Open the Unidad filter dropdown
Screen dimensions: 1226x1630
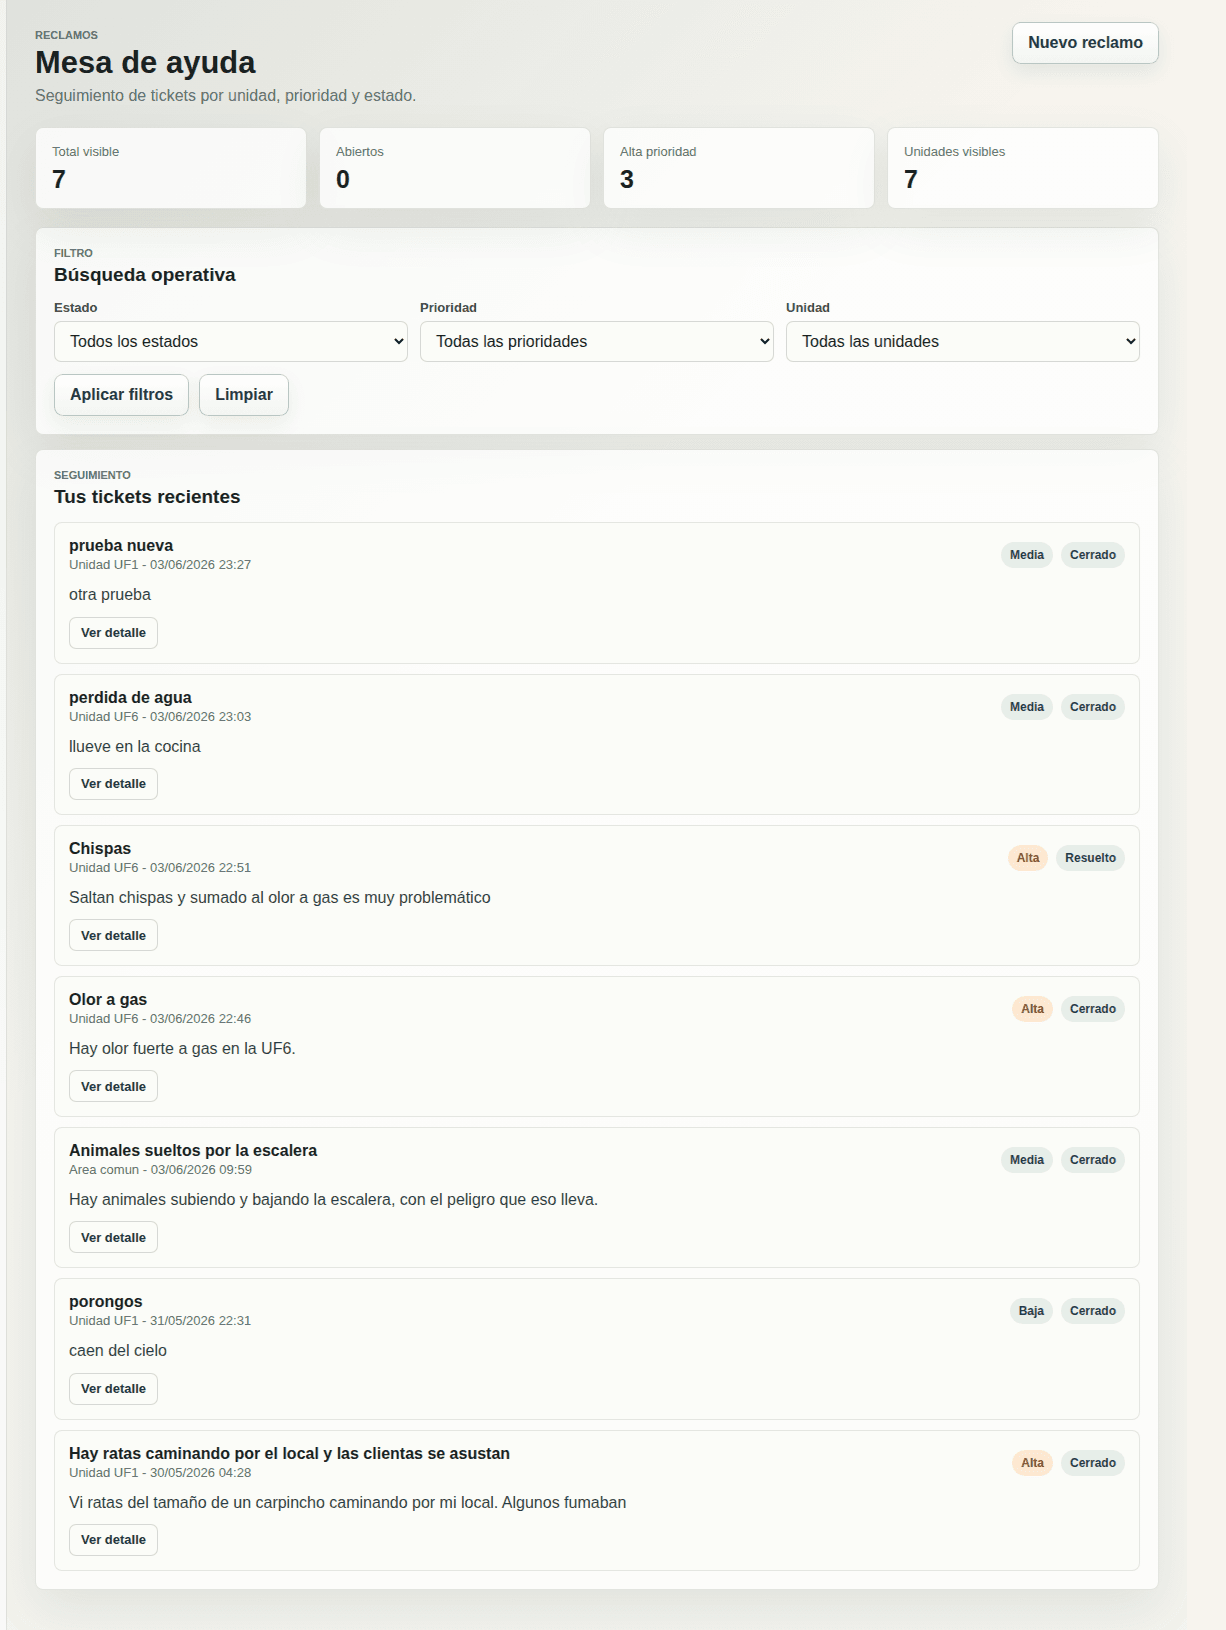(x=963, y=341)
